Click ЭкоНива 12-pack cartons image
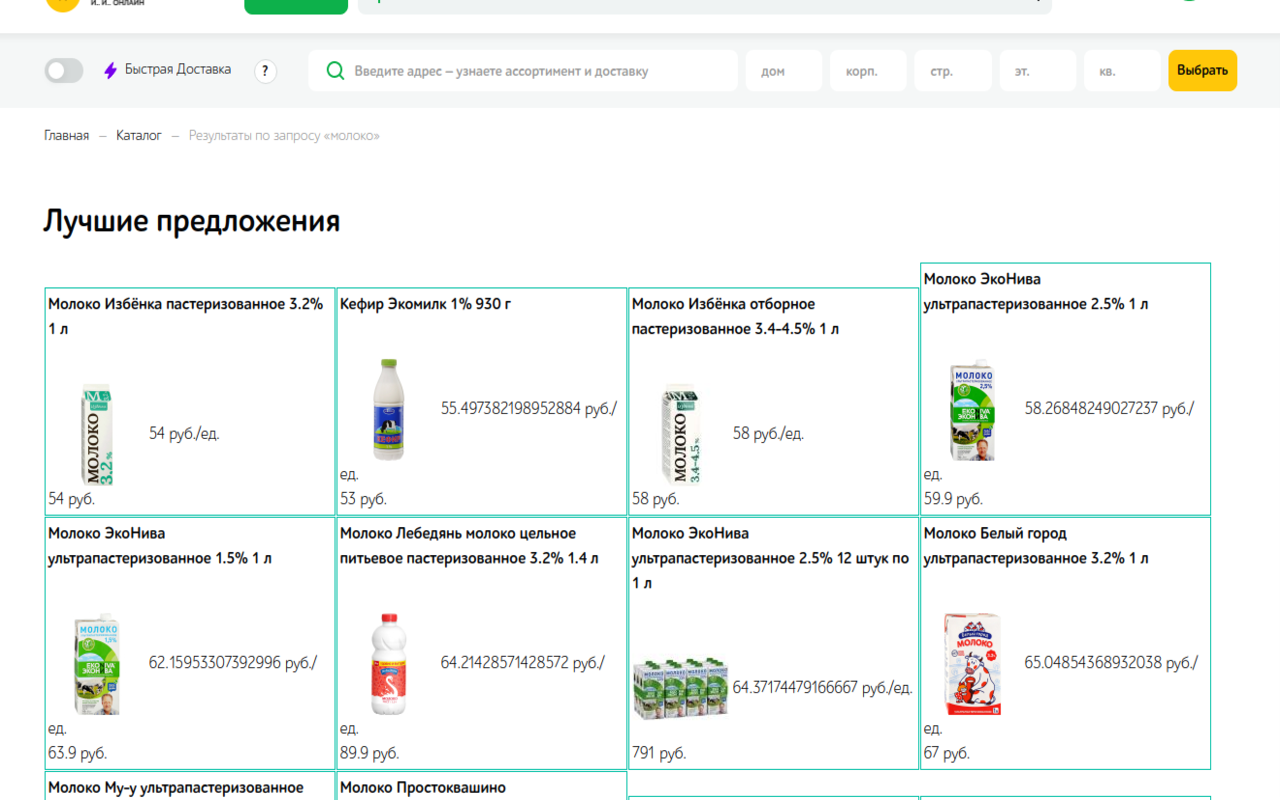Image resolution: width=1280 pixels, height=800 pixels. pos(680,689)
